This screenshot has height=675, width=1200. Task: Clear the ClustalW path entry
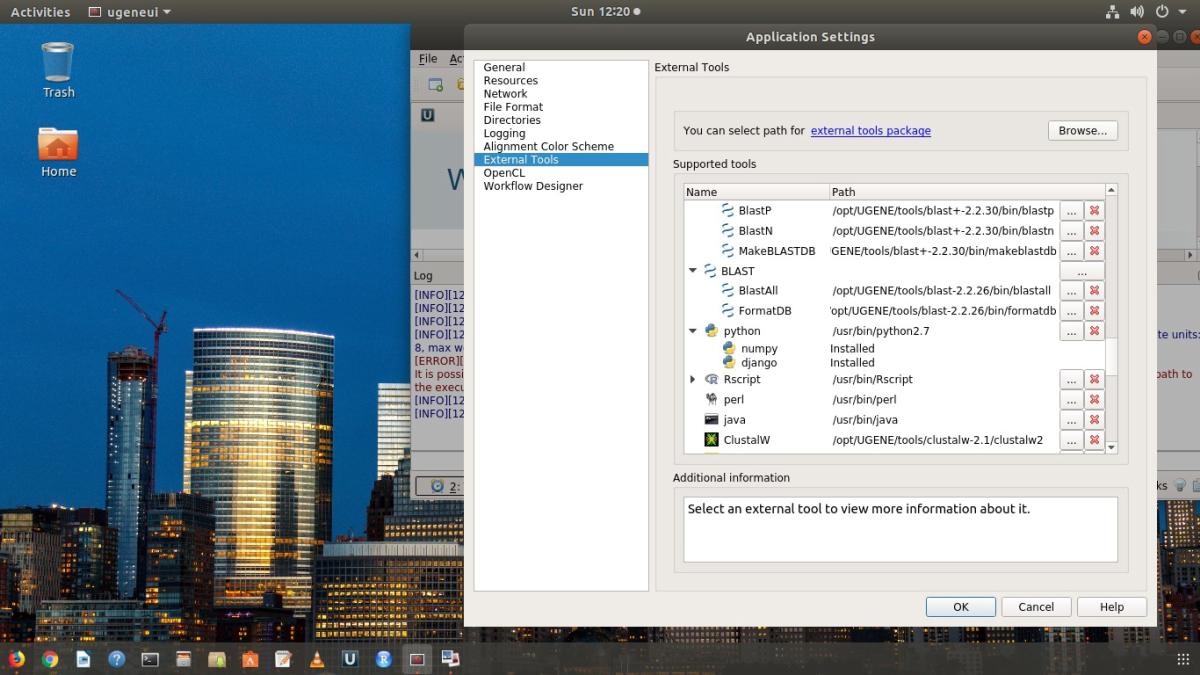click(1094, 440)
